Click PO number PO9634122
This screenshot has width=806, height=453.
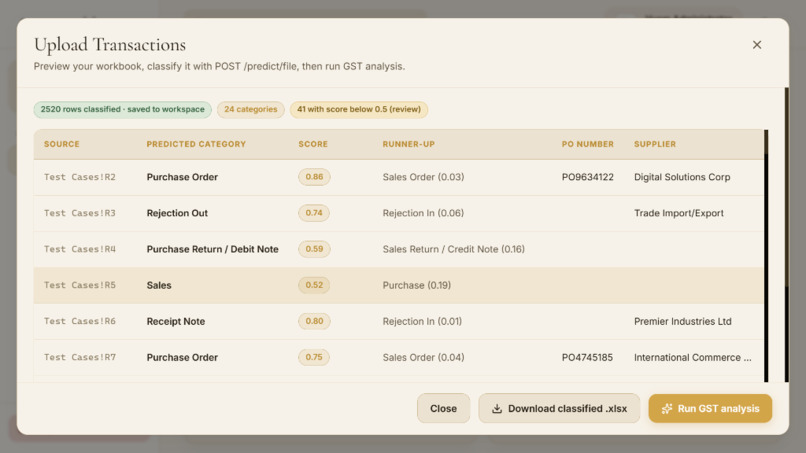588,177
